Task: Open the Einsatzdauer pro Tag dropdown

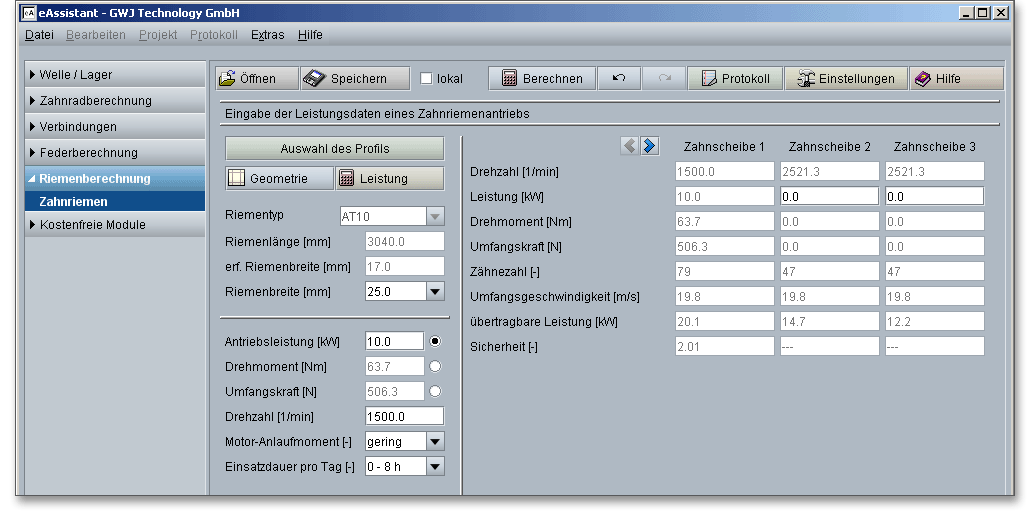Action: pos(435,466)
